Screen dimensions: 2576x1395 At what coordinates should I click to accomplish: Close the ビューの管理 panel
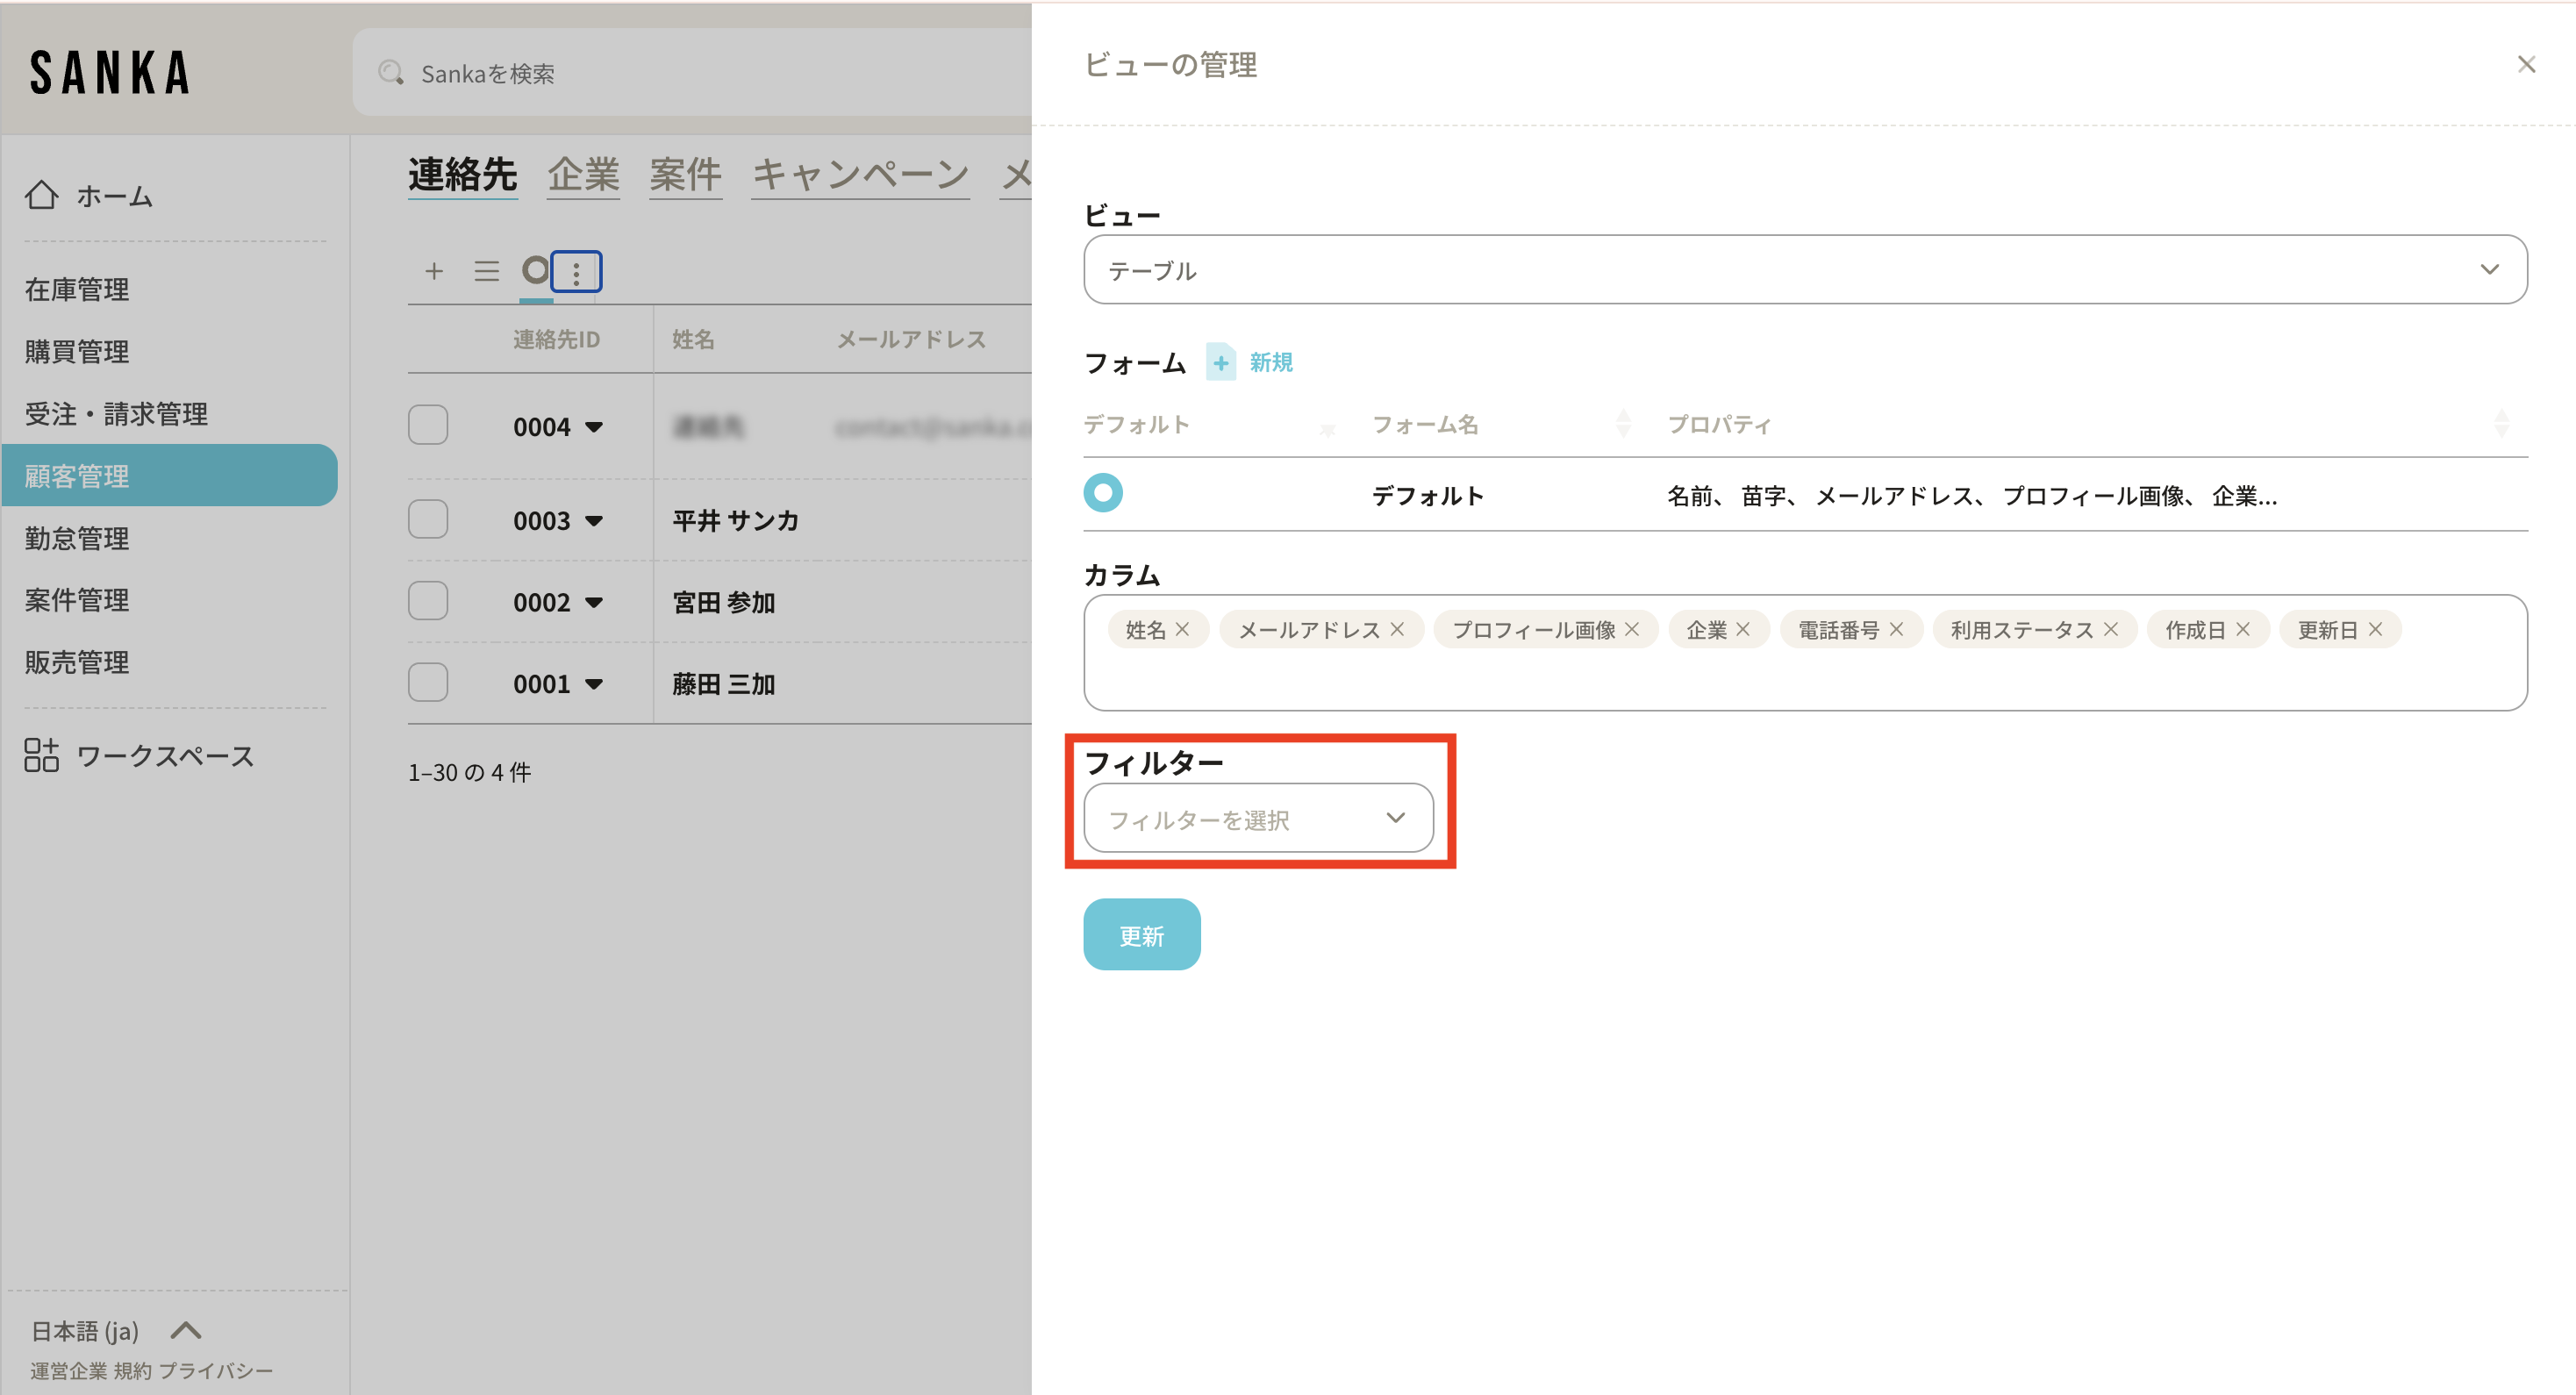(2526, 65)
